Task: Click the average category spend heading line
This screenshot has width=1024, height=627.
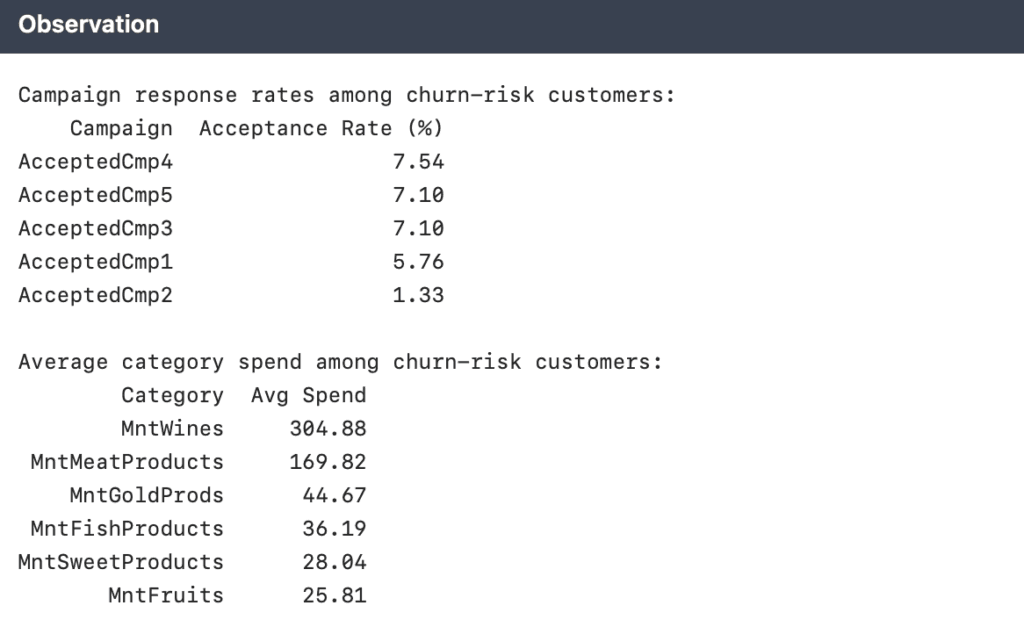Action: click(x=340, y=362)
